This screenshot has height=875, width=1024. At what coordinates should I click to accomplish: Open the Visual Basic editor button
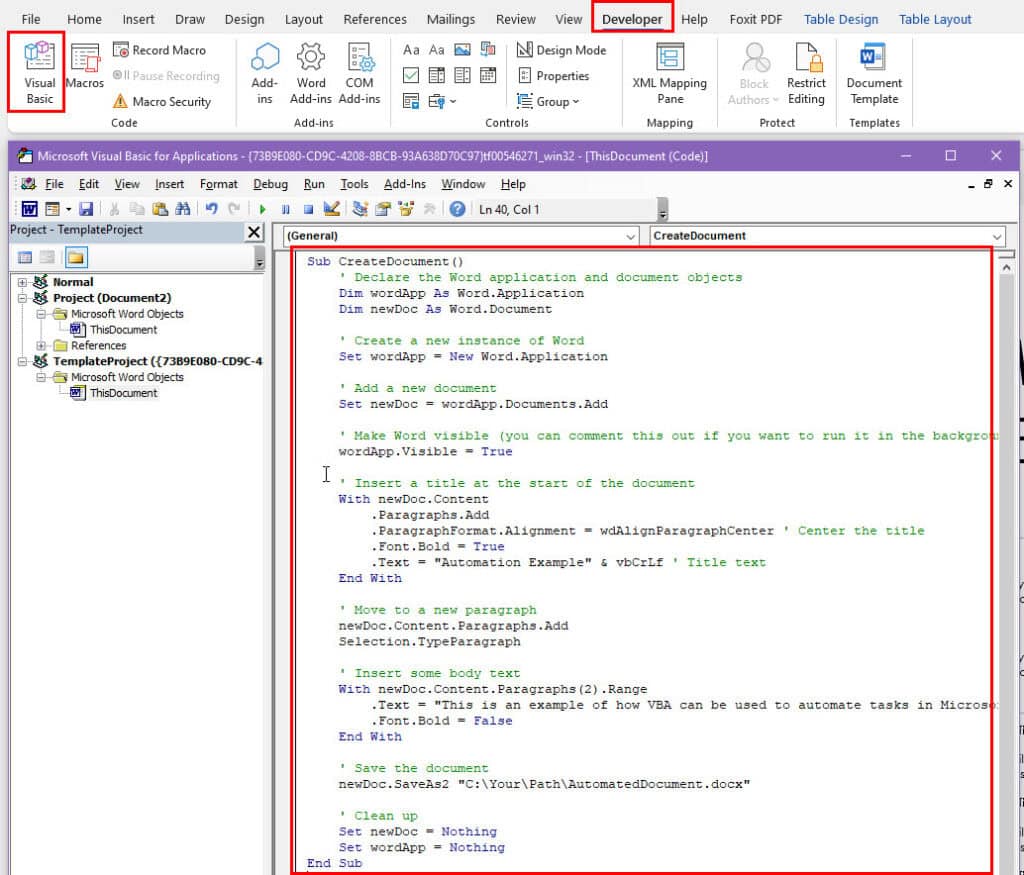39,72
